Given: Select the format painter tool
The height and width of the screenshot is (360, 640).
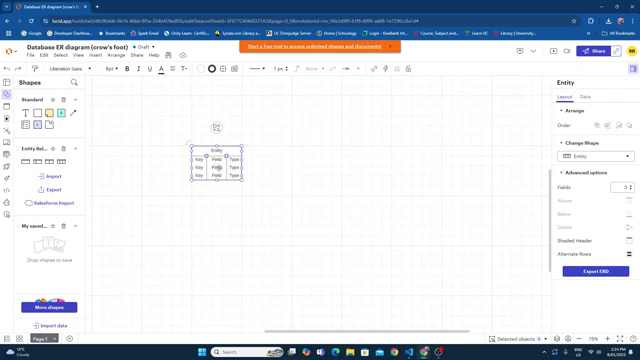Looking at the screenshot, I should [35, 69].
